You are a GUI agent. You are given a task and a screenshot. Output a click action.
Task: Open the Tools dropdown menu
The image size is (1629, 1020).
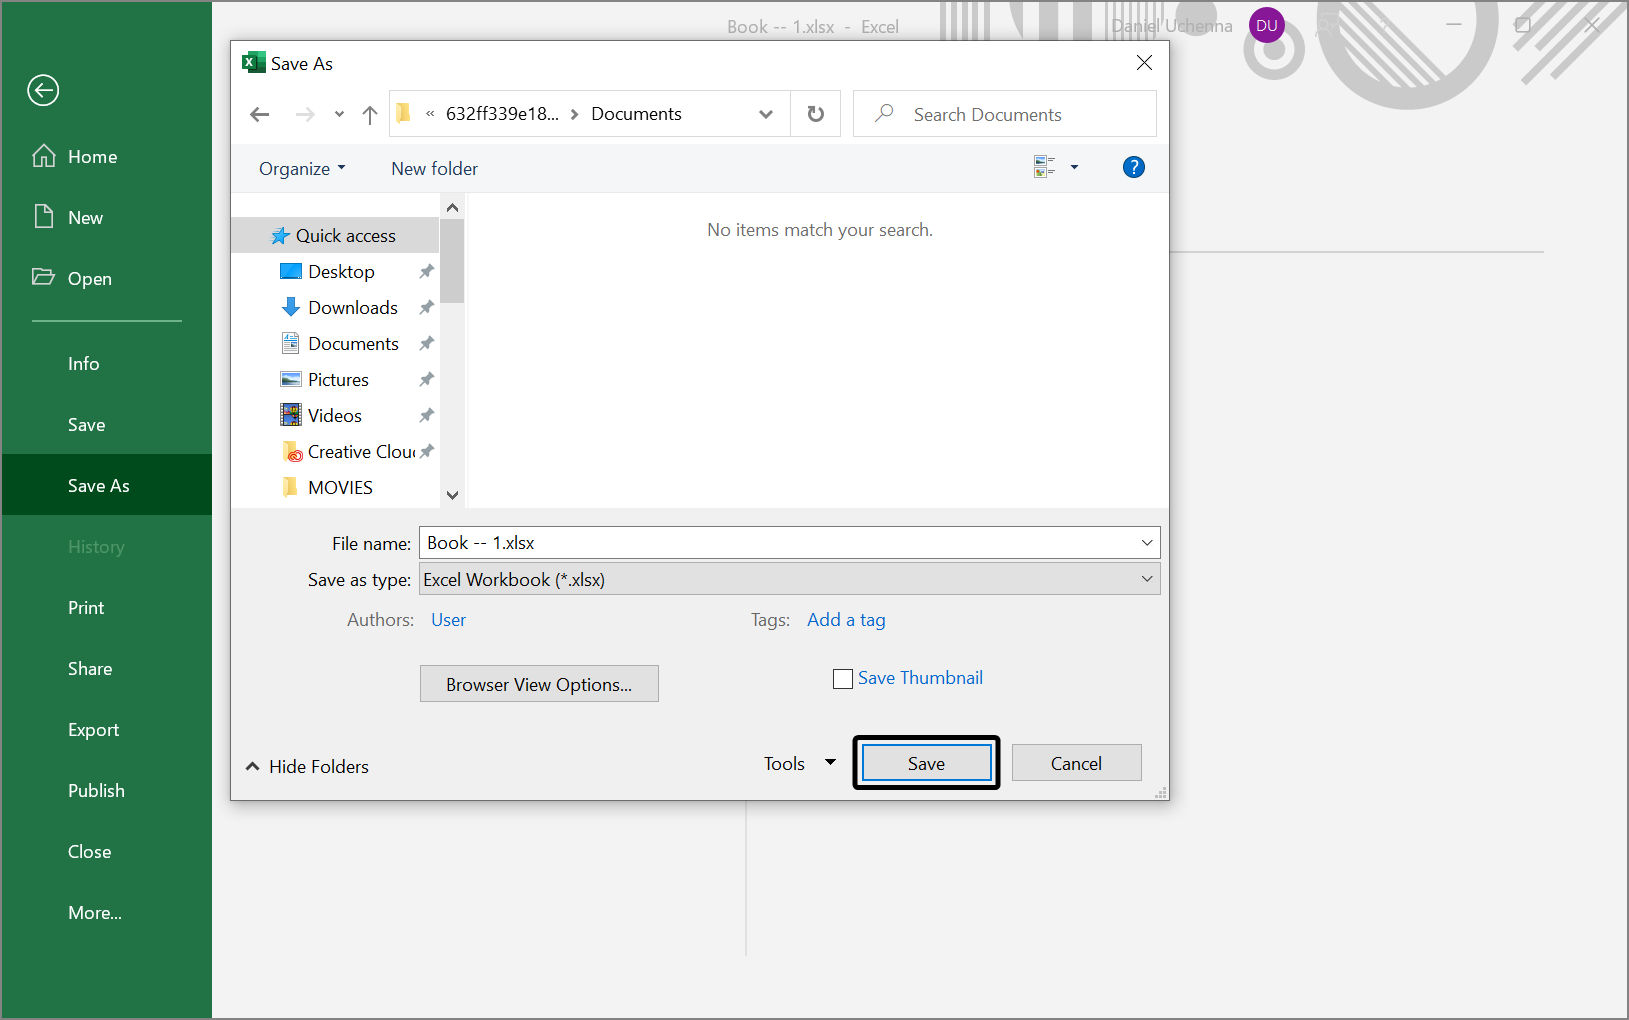coord(797,762)
